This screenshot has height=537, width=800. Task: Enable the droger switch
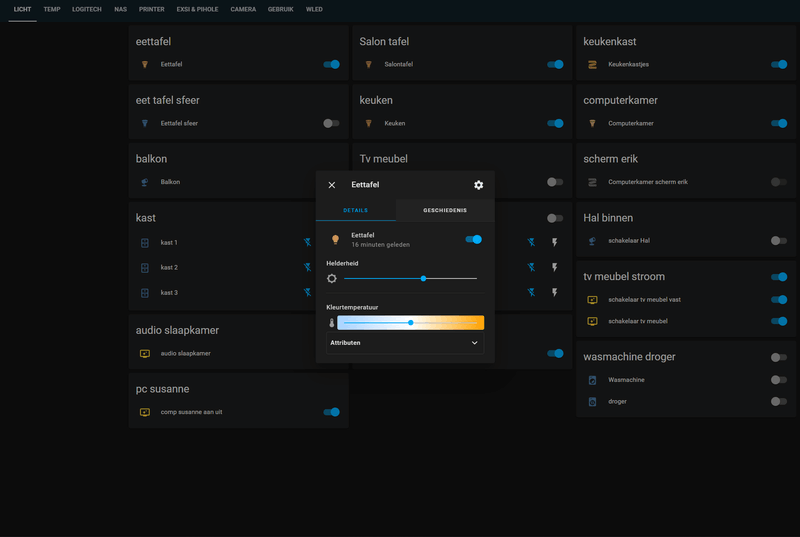click(x=779, y=401)
